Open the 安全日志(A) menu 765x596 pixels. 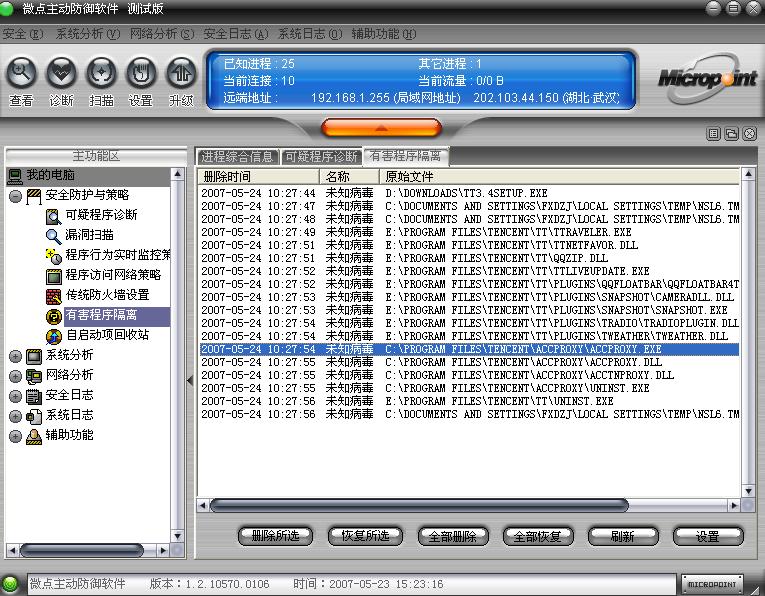[236, 34]
